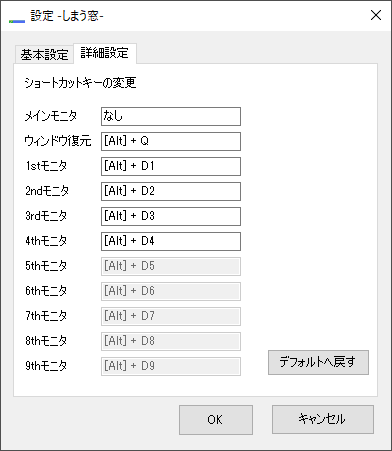392x451 pixels.
Task: Click the メインモニタ shortcut field
Action: (171, 116)
